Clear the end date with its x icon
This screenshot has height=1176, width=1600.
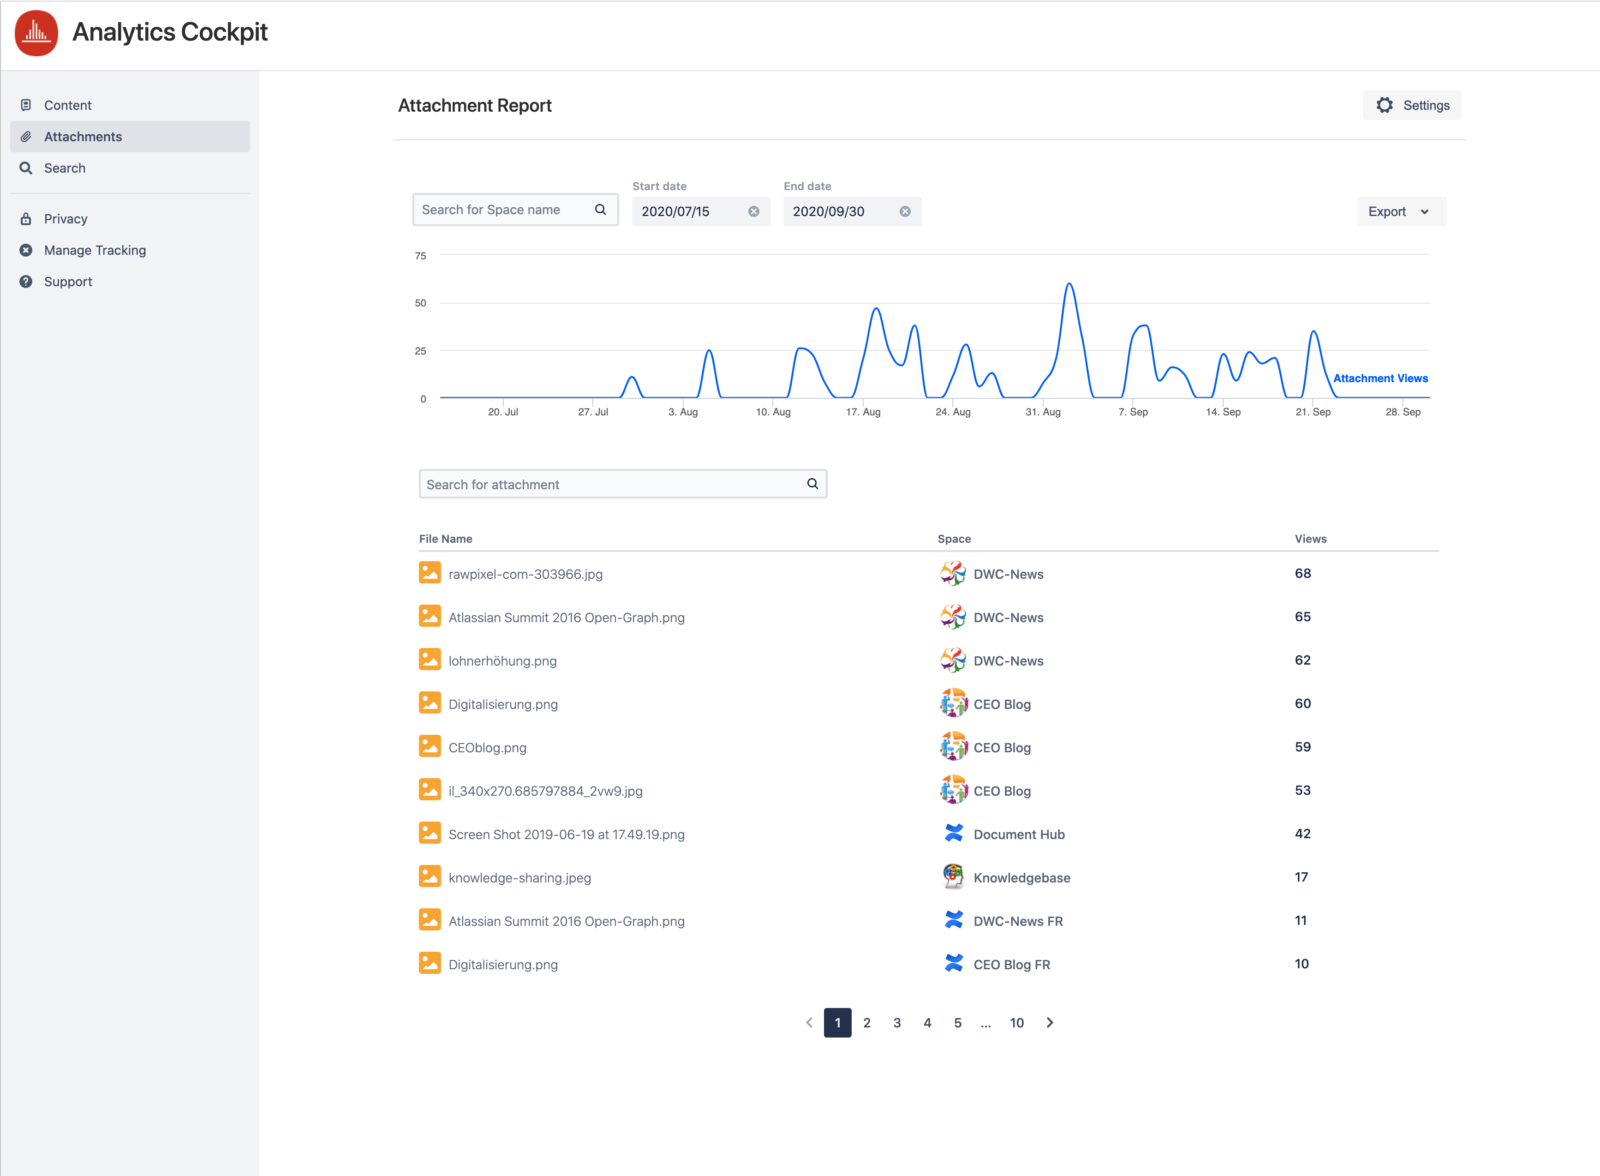pyautogui.click(x=904, y=211)
